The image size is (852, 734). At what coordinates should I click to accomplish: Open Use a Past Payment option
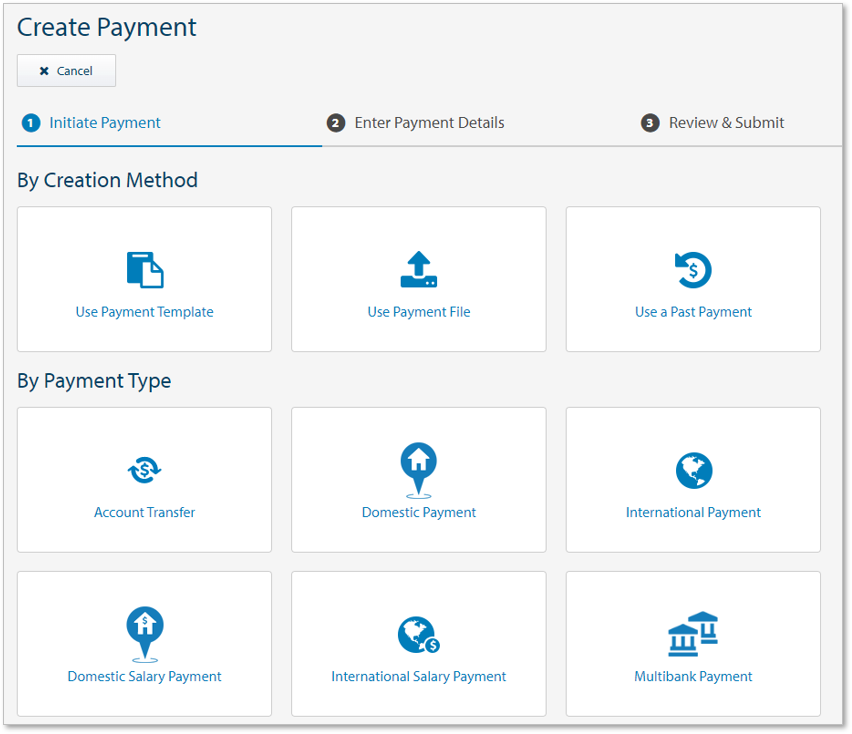point(693,279)
